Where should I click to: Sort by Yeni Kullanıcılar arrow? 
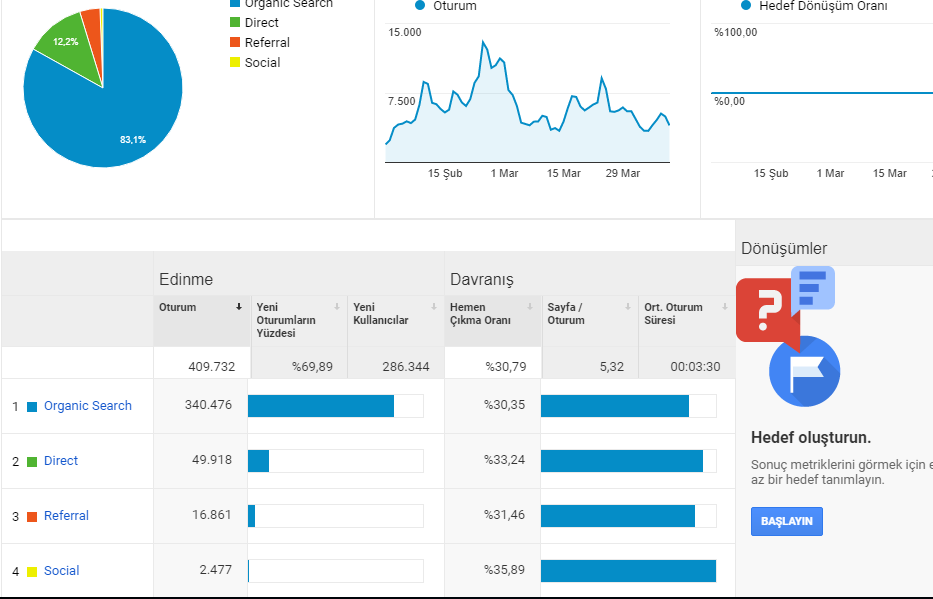click(x=434, y=307)
